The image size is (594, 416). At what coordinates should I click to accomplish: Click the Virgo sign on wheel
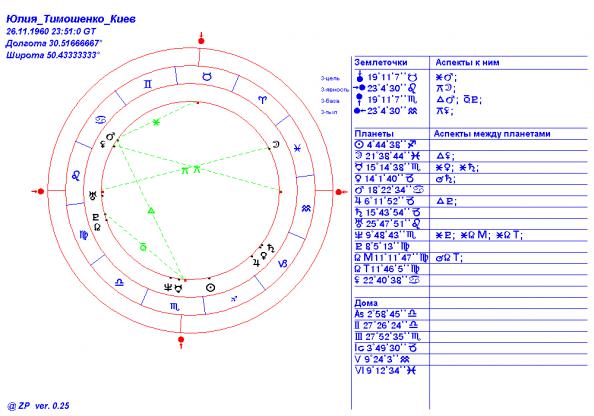[x=84, y=235]
